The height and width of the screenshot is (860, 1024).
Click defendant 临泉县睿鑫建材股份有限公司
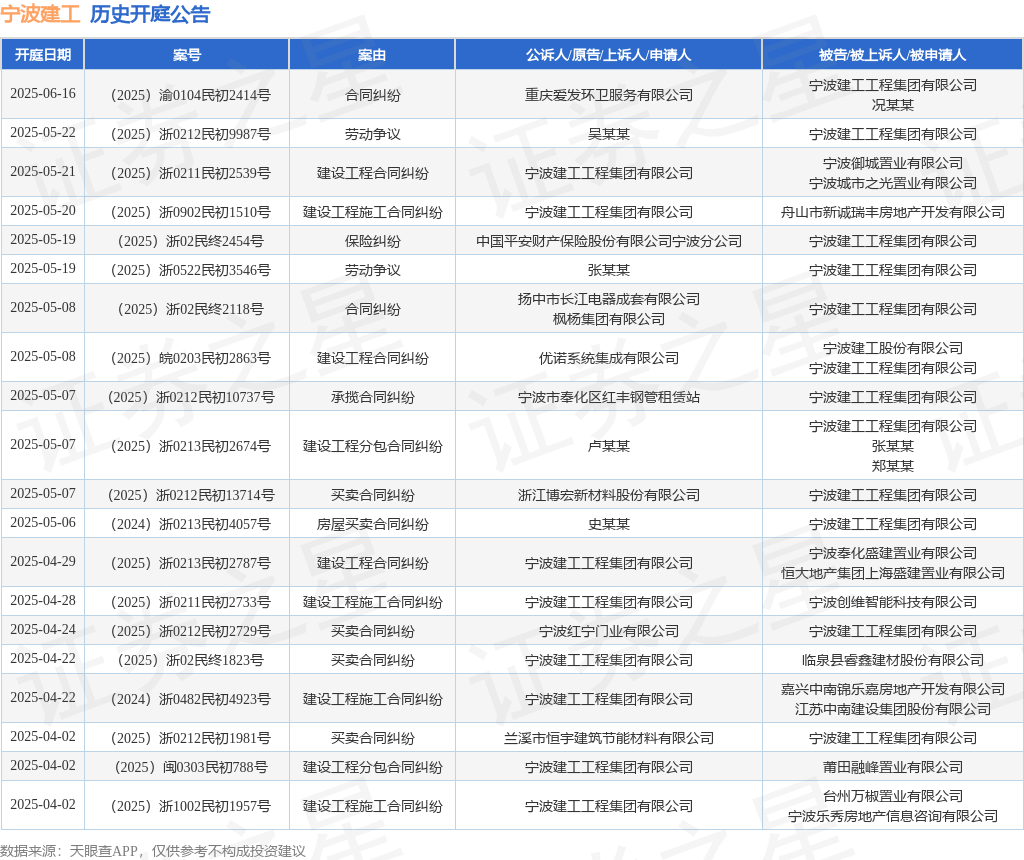tap(893, 660)
